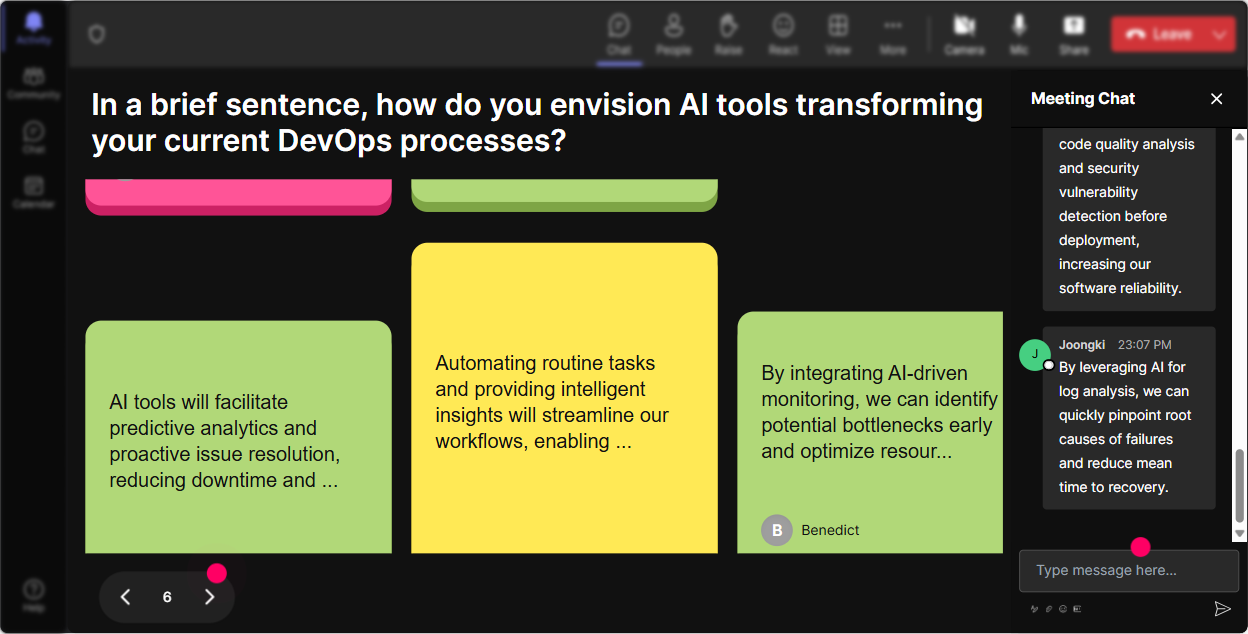
Task: Open Chat in the left sidebar
Action: [33, 137]
